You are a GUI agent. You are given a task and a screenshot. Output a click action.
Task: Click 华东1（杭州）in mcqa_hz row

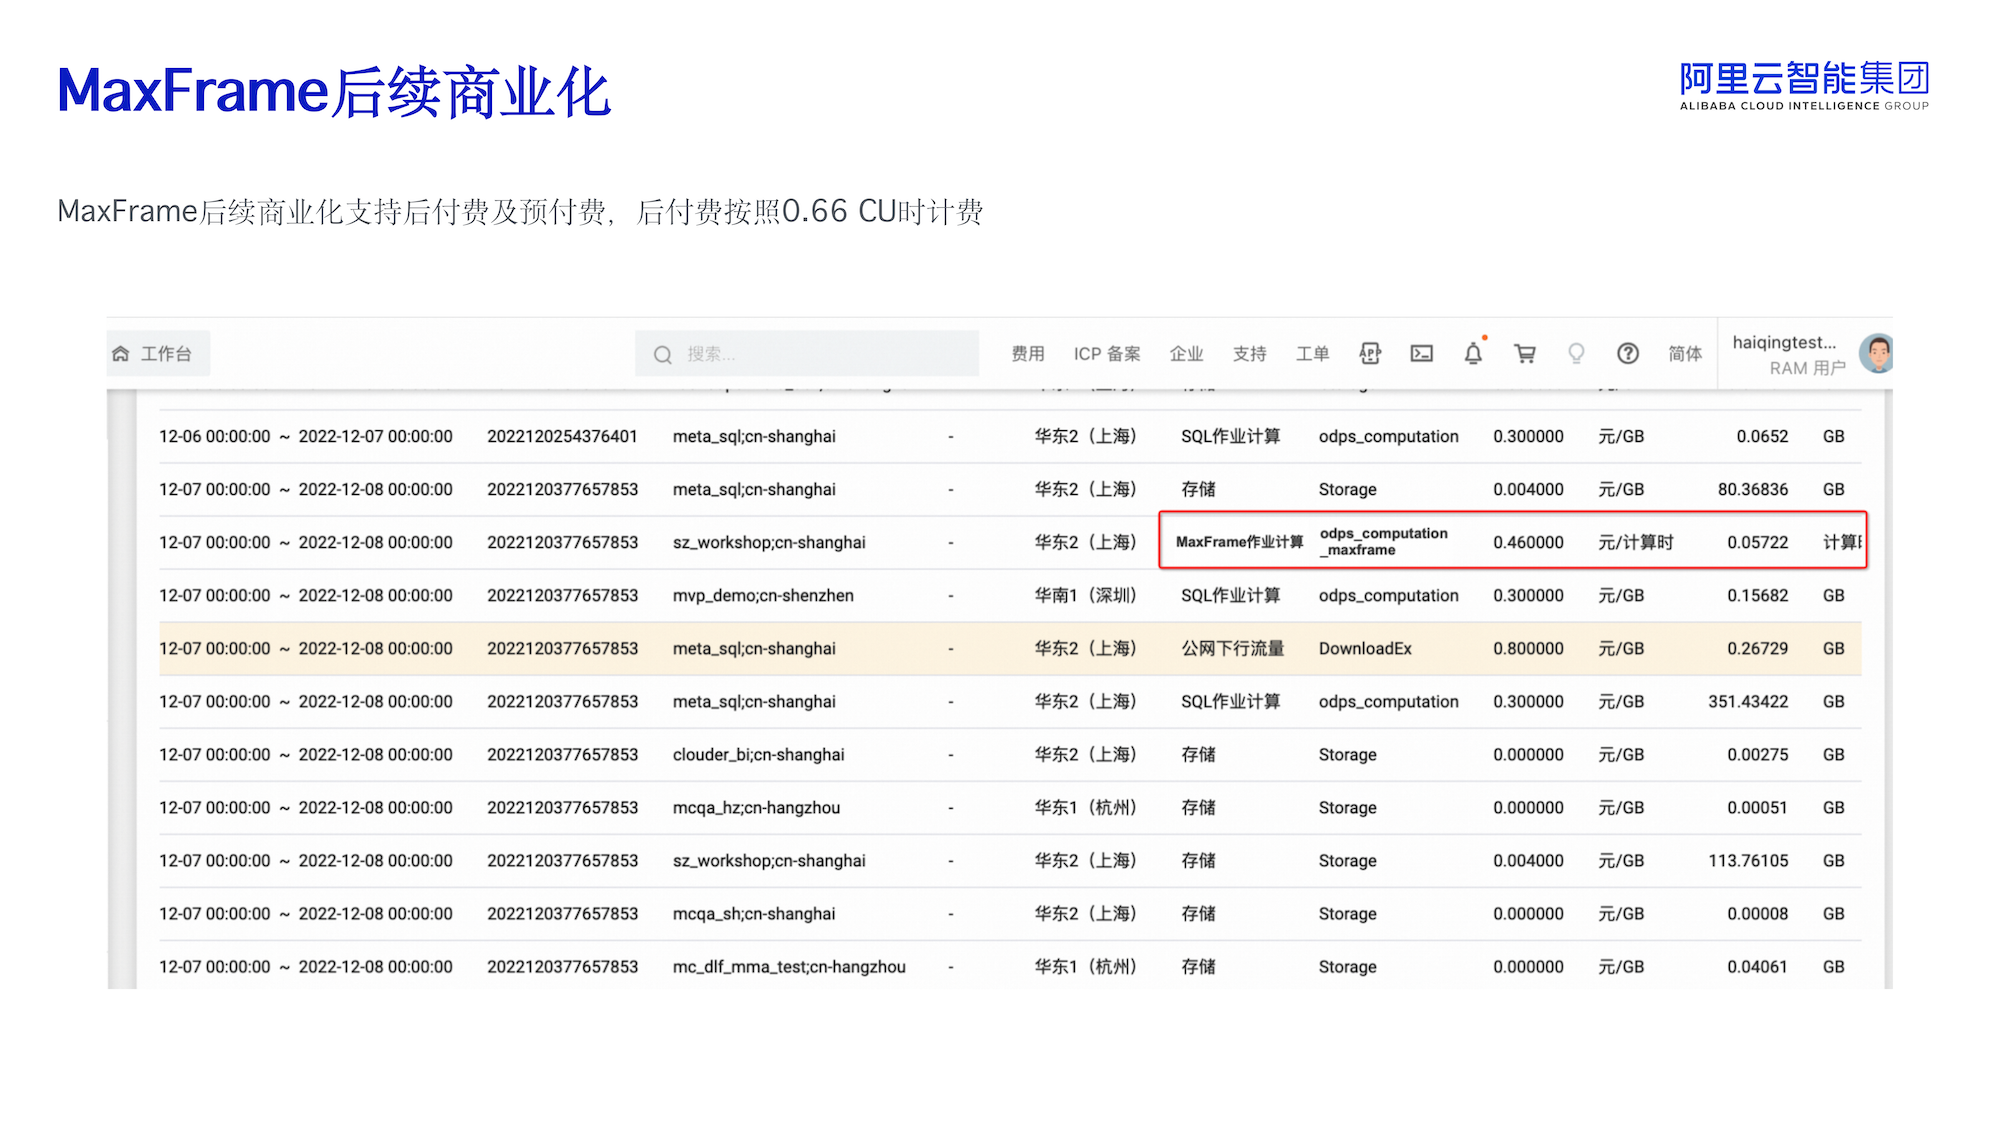1086,807
